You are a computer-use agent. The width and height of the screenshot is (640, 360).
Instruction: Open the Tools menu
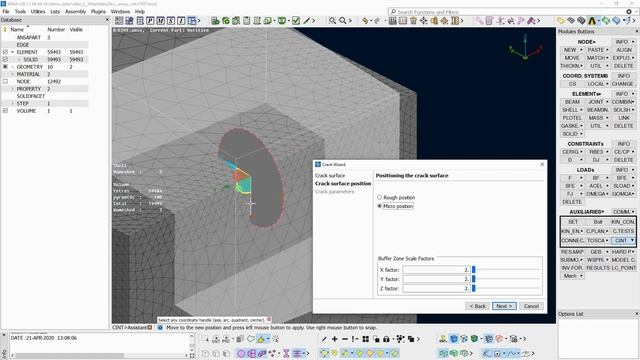(x=20, y=11)
